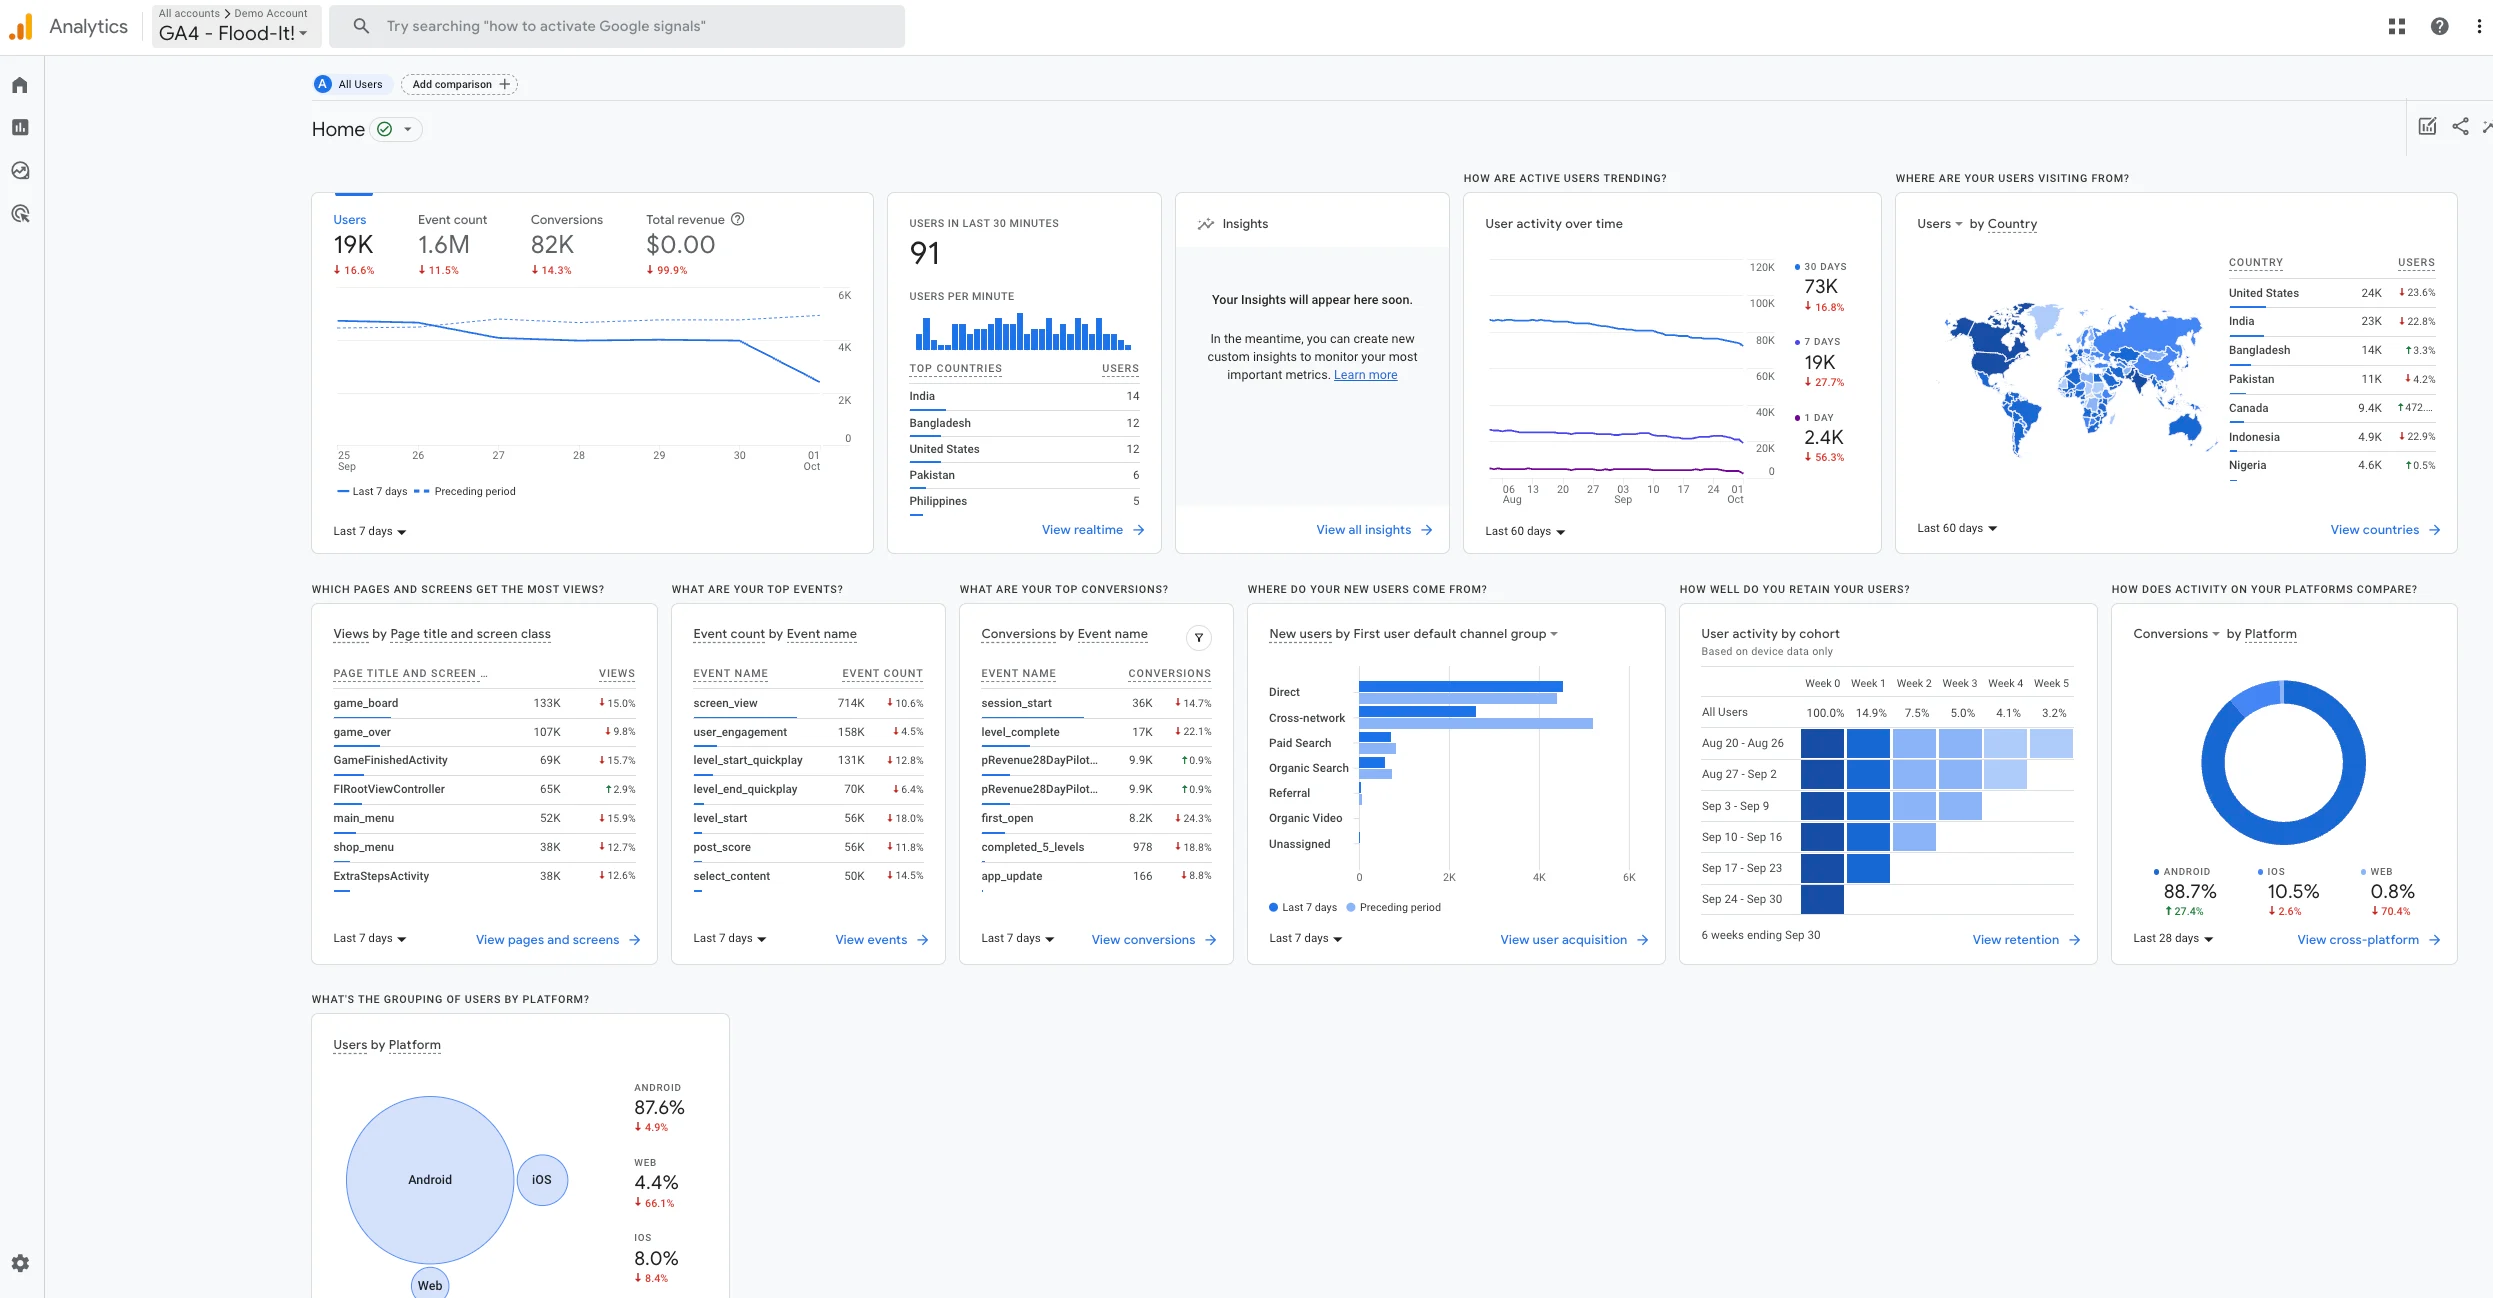Screen dimensions: 2493x1298
Task: Click the Help question-mark icon
Action: pyautogui.click(x=2439, y=25)
